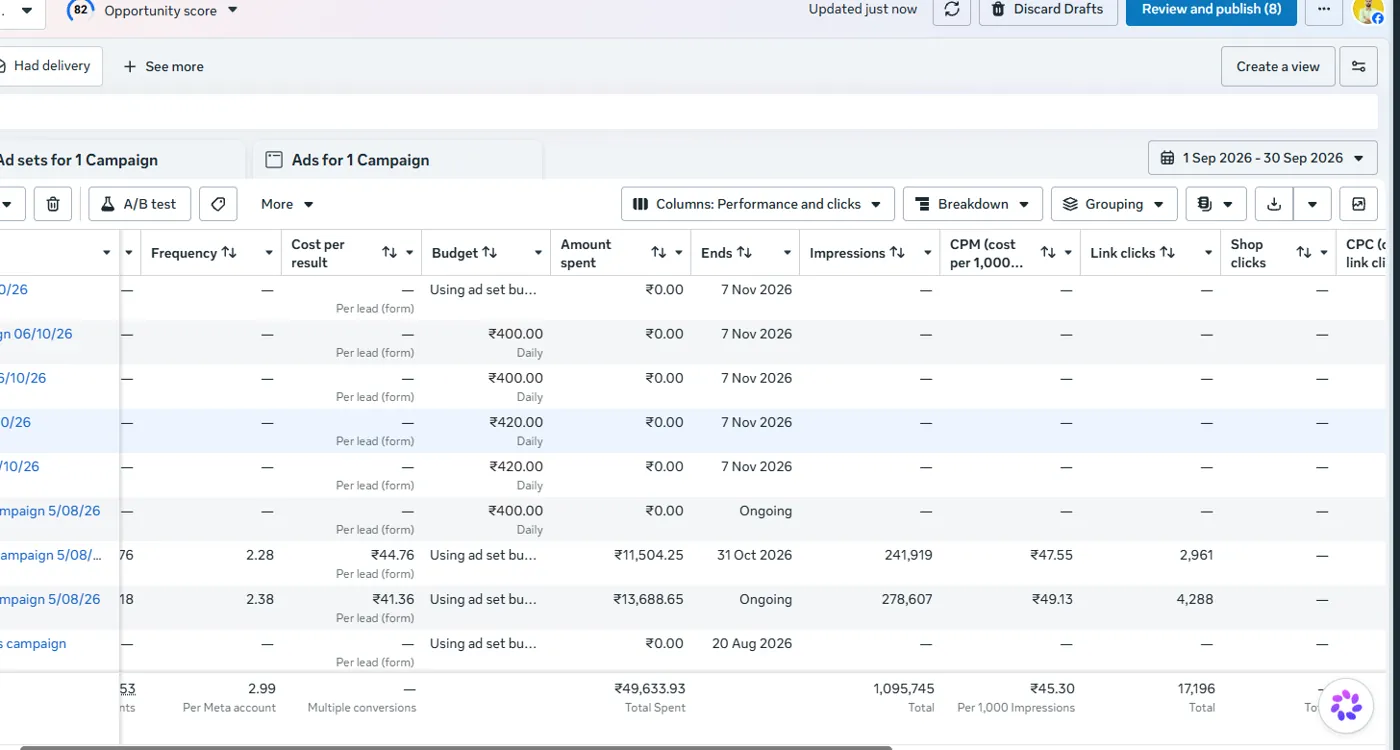Expand the Grouping dropdown

click(1114, 204)
